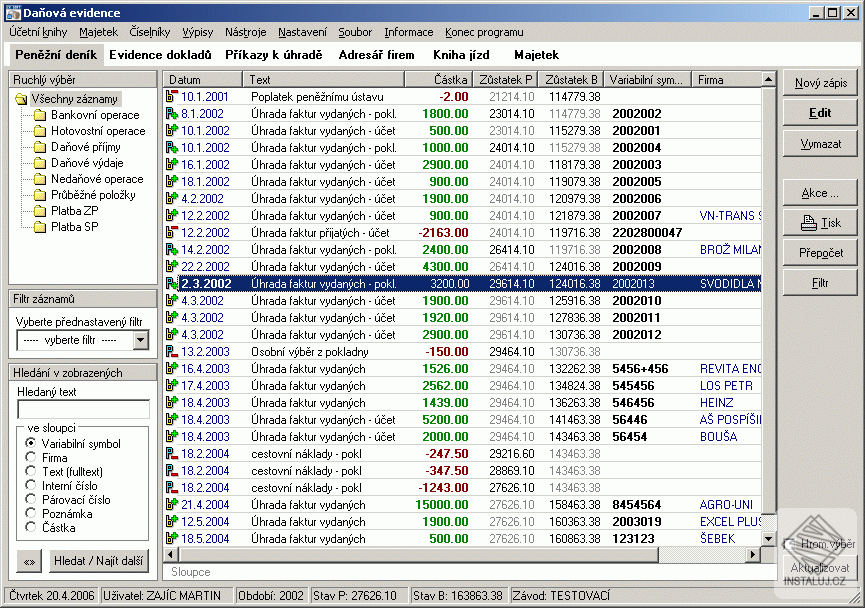This screenshot has width=865, height=608.
Task: Click the expense icon on the 10.1.2001 row
Action: tap(172, 97)
